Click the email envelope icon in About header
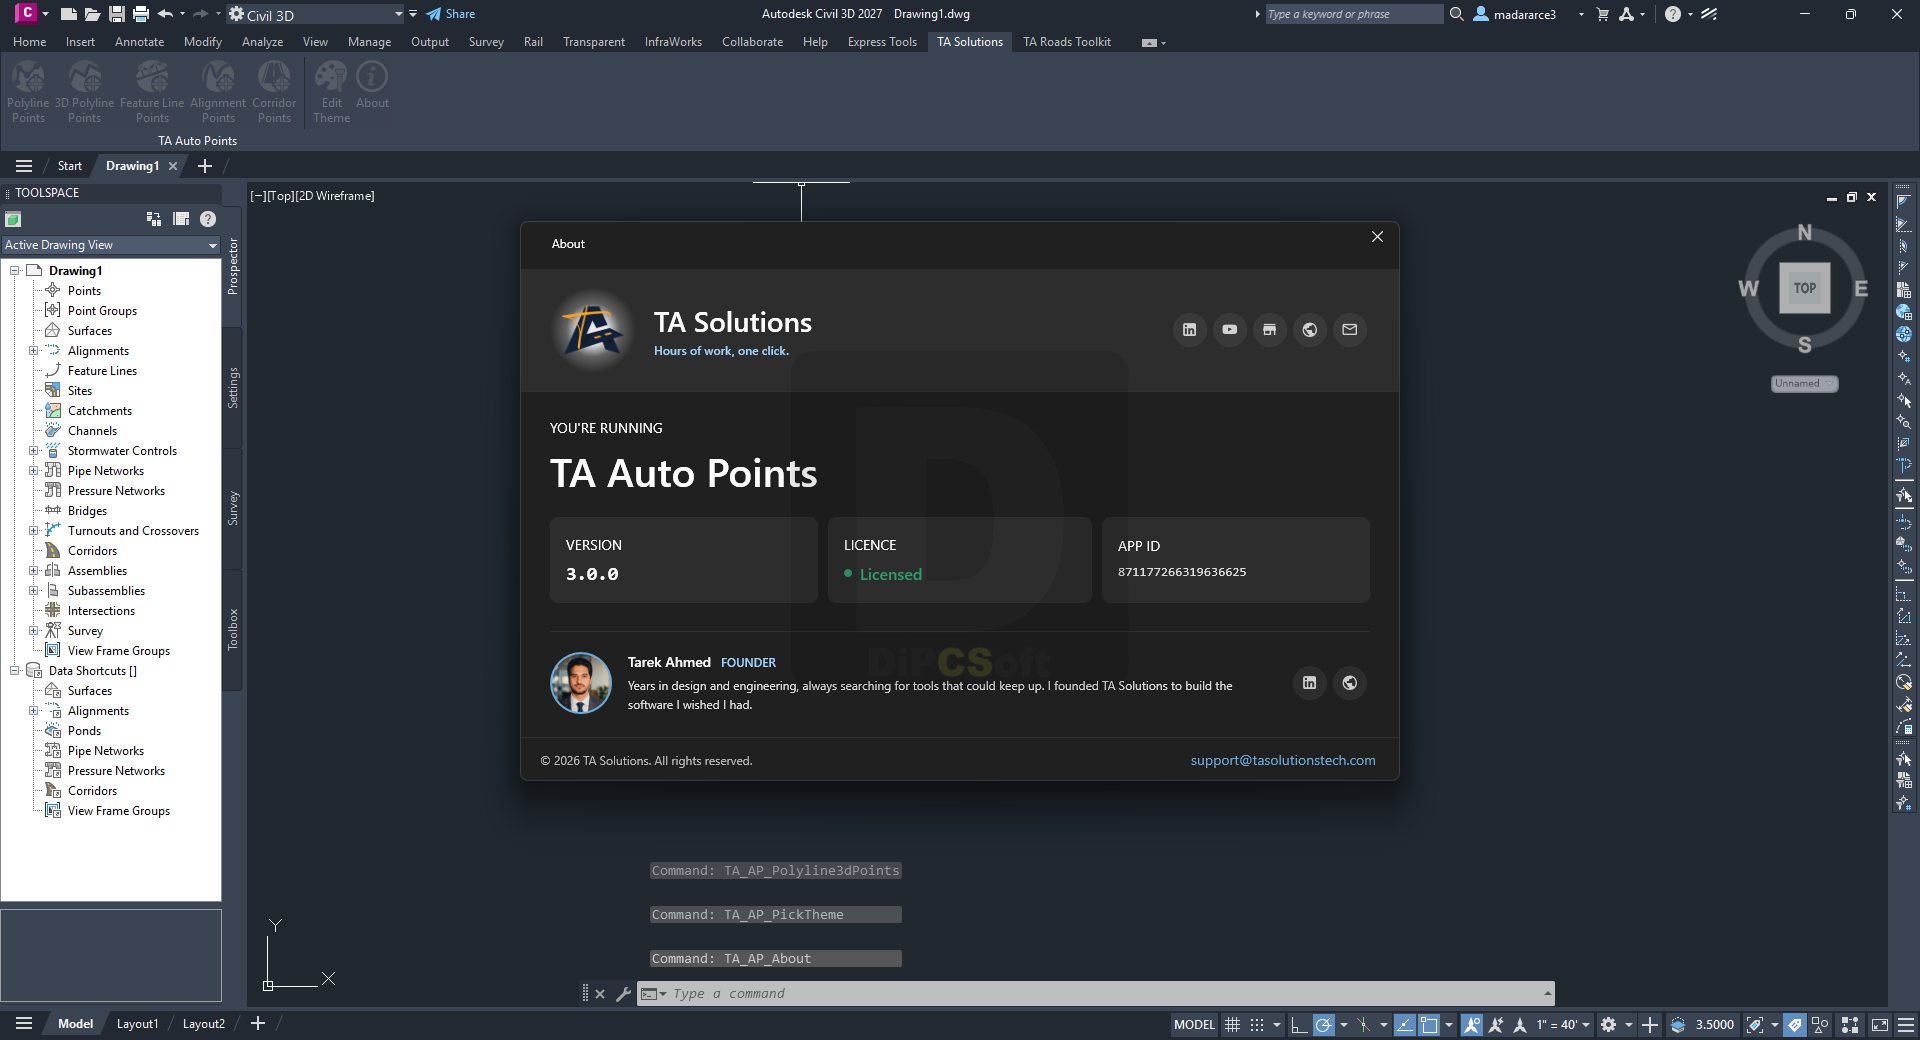Screen dimensions: 1920x1040 coord(1349,330)
